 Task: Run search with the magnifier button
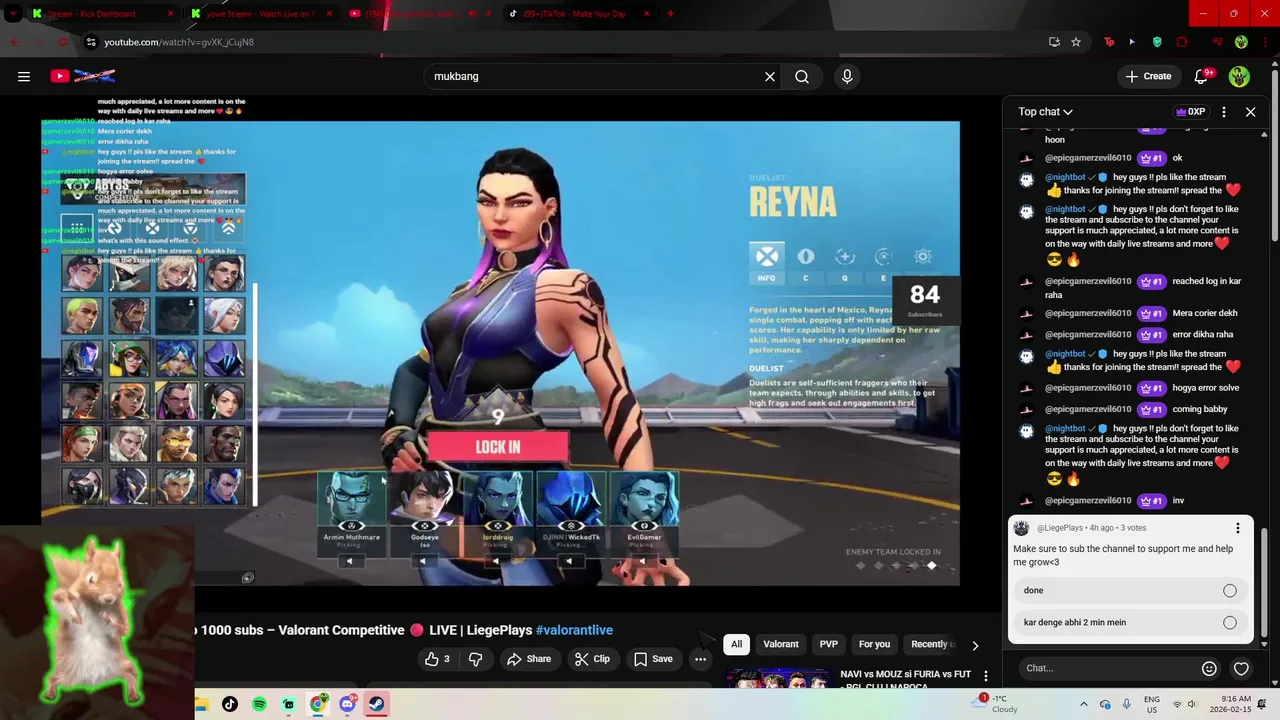(x=802, y=76)
